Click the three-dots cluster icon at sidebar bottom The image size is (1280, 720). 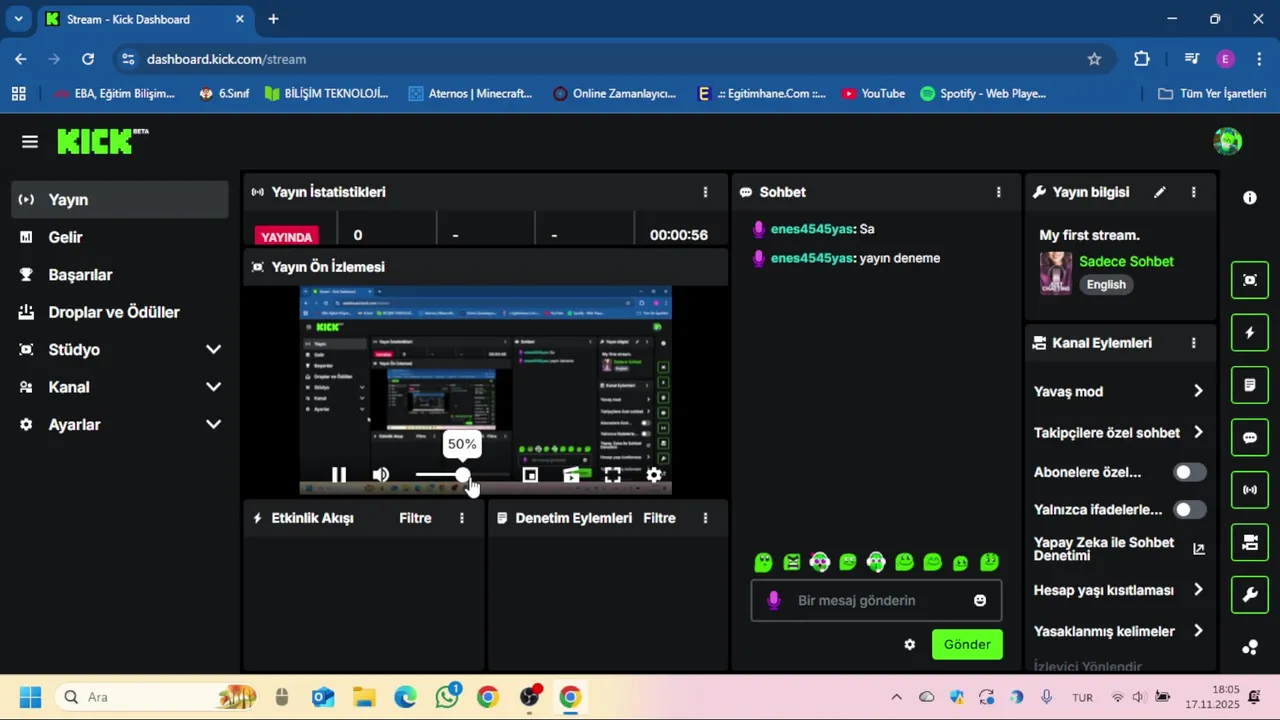tap(1249, 647)
